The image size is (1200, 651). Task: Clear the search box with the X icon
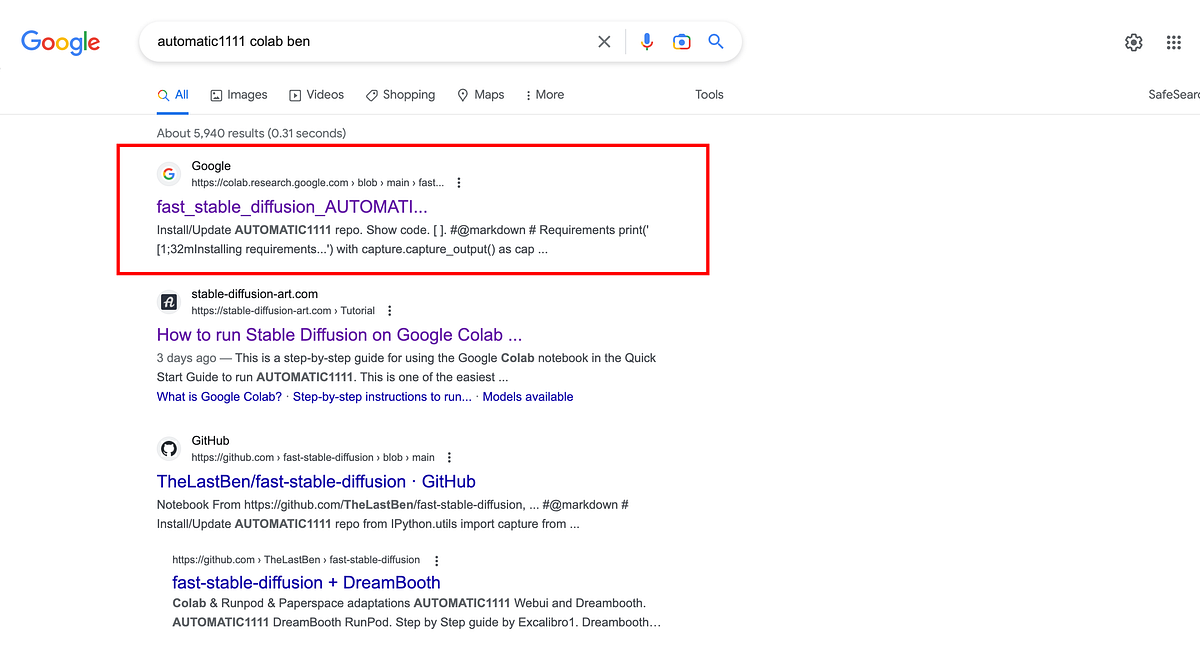pos(604,41)
